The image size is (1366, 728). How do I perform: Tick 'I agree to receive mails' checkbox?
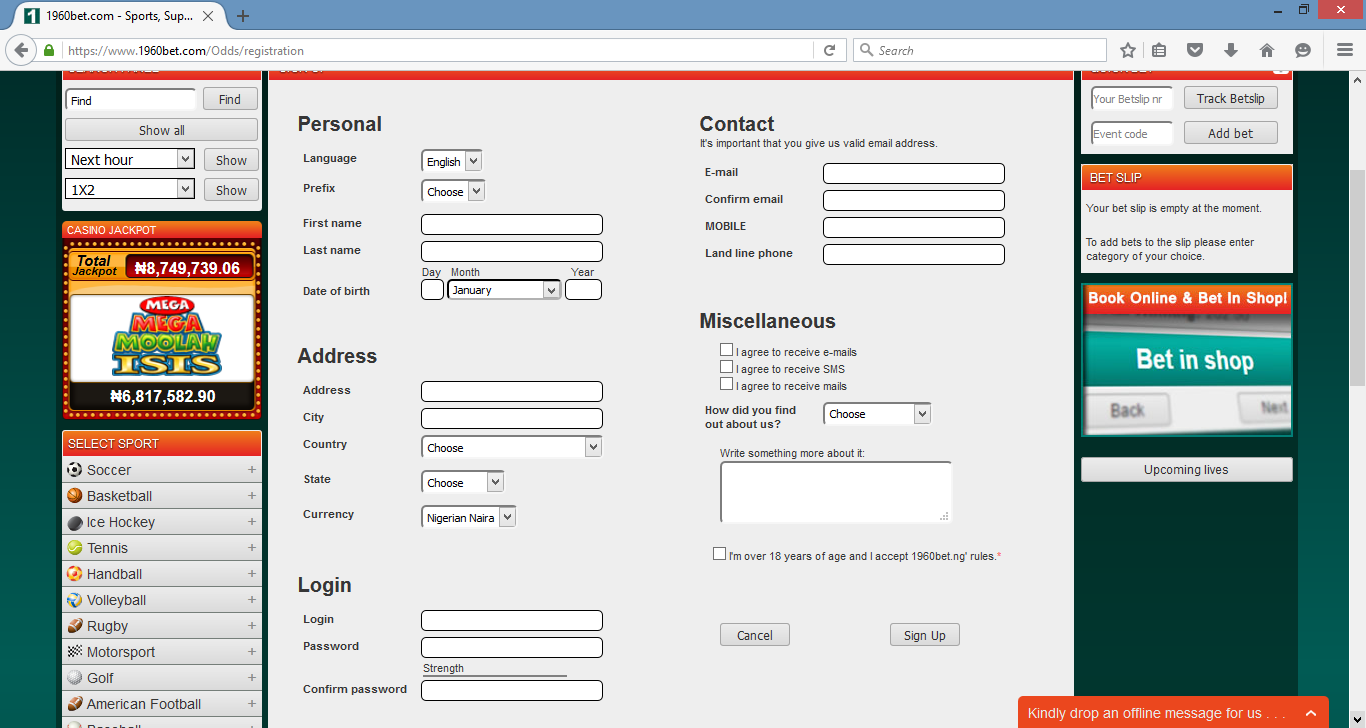[x=727, y=384]
